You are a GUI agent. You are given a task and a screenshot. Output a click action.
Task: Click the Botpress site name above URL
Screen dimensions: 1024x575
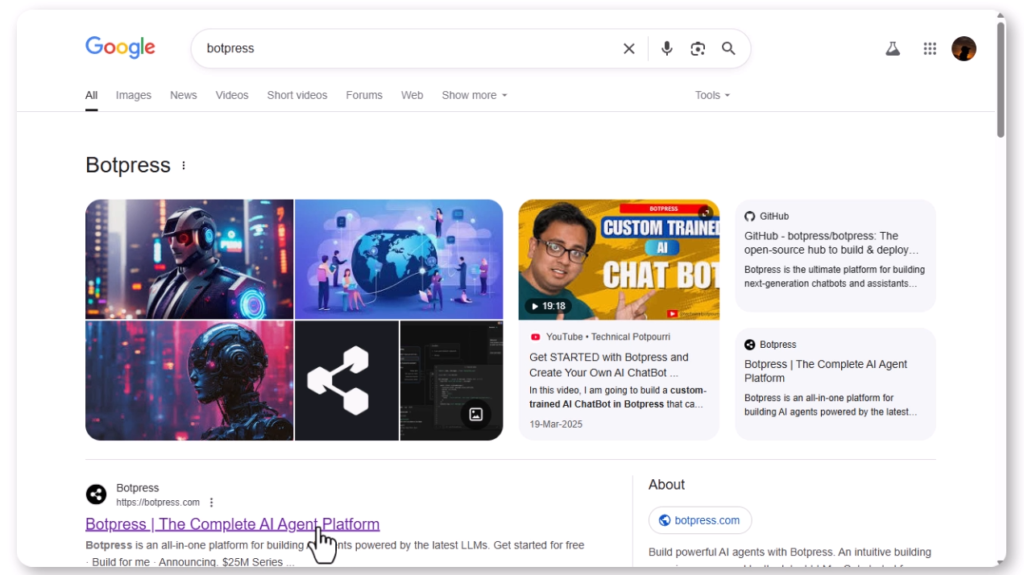click(x=137, y=488)
